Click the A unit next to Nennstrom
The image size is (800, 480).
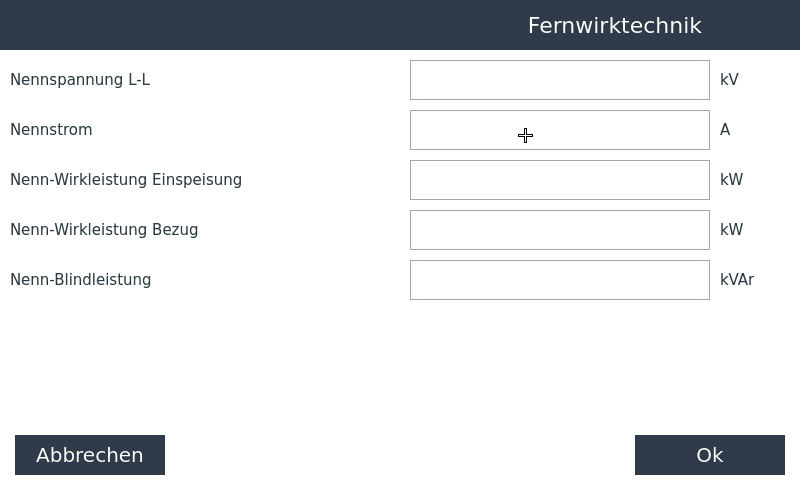pos(725,130)
